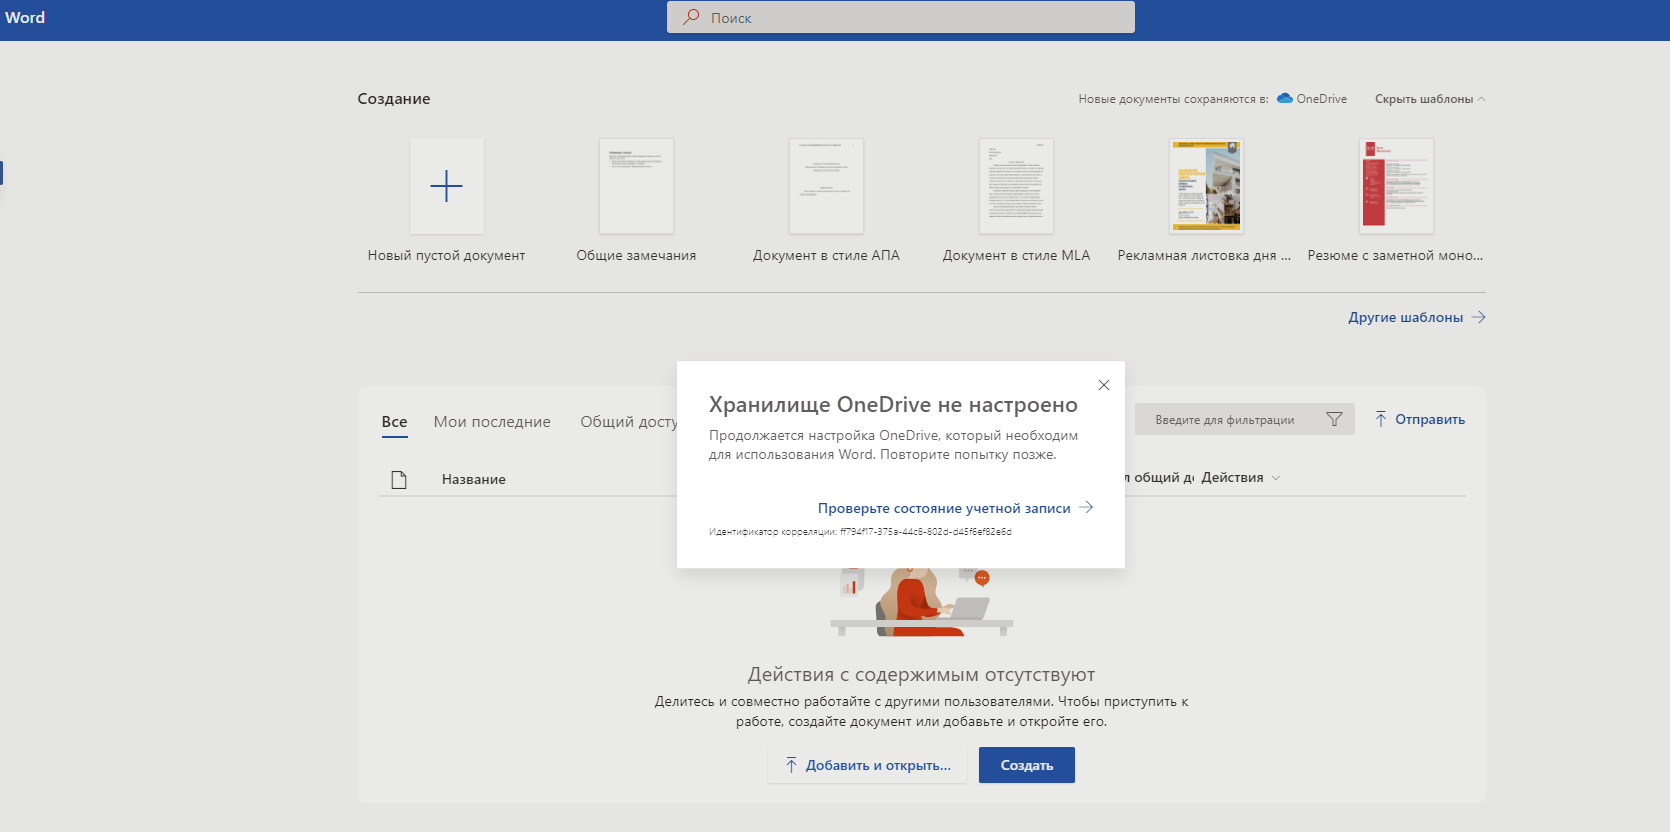1670x832 pixels.
Task: Click the Добавить и открыть button
Action: coord(867,765)
